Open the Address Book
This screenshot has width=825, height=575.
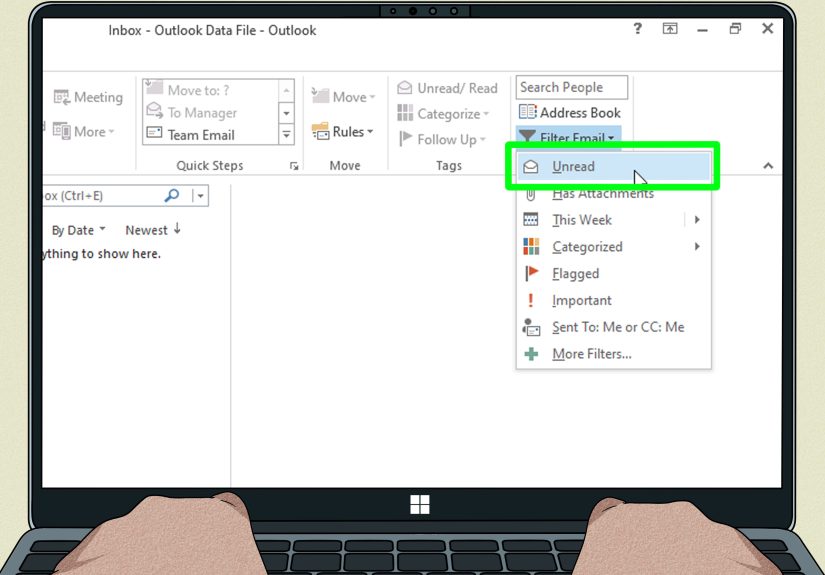coord(570,113)
